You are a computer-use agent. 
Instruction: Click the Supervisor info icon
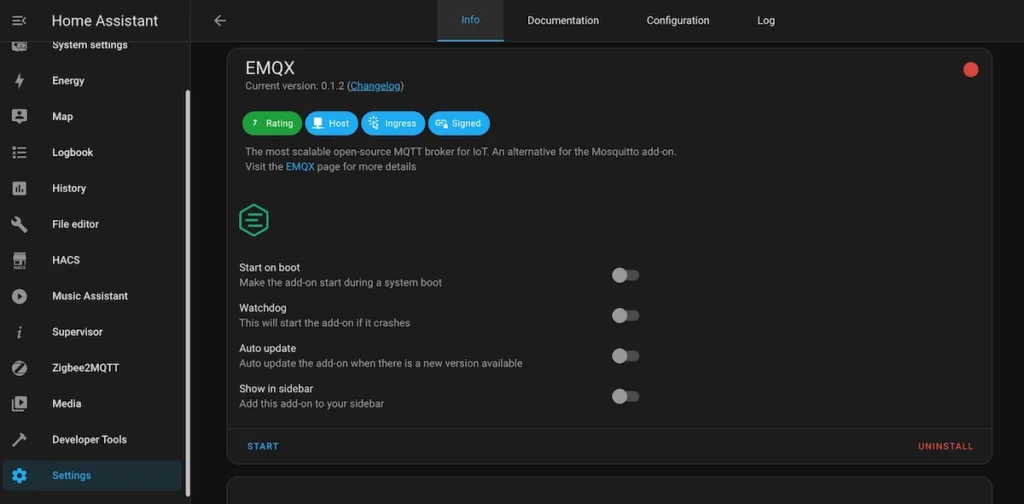tap(19, 332)
